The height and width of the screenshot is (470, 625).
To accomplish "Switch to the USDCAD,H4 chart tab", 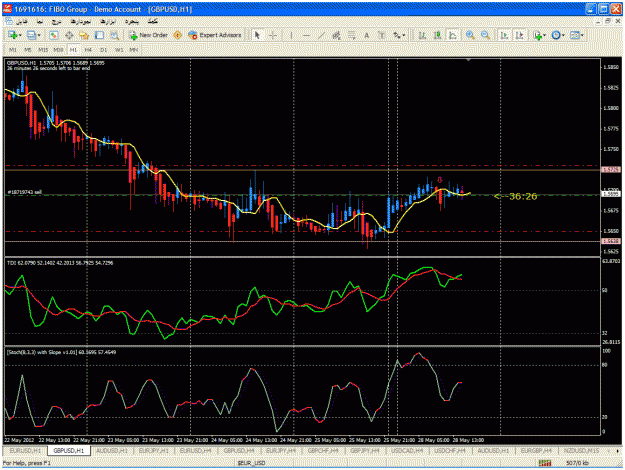I will tap(407, 450).
